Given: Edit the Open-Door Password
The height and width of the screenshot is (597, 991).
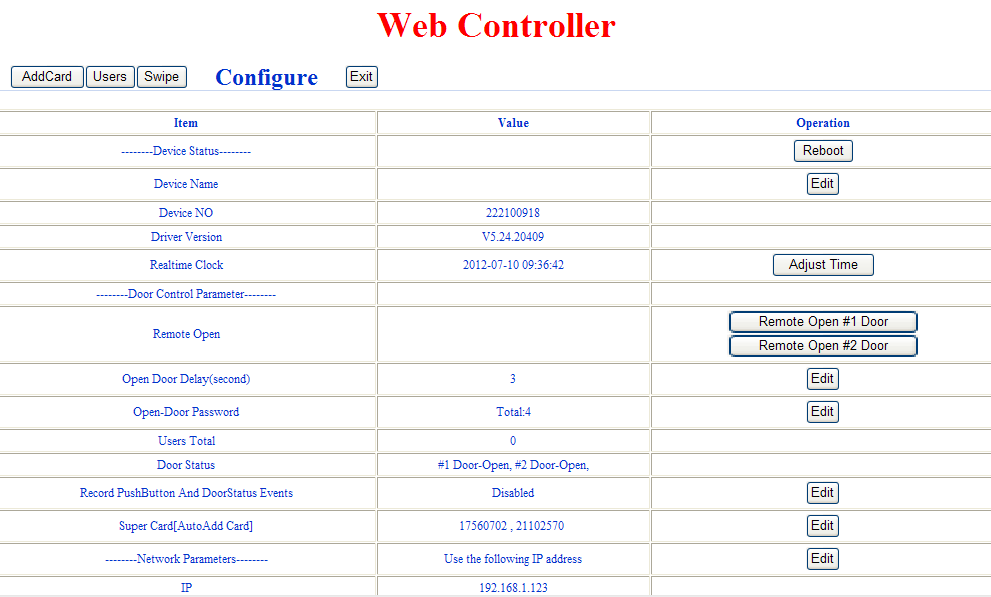Looking at the screenshot, I should pos(822,411).
